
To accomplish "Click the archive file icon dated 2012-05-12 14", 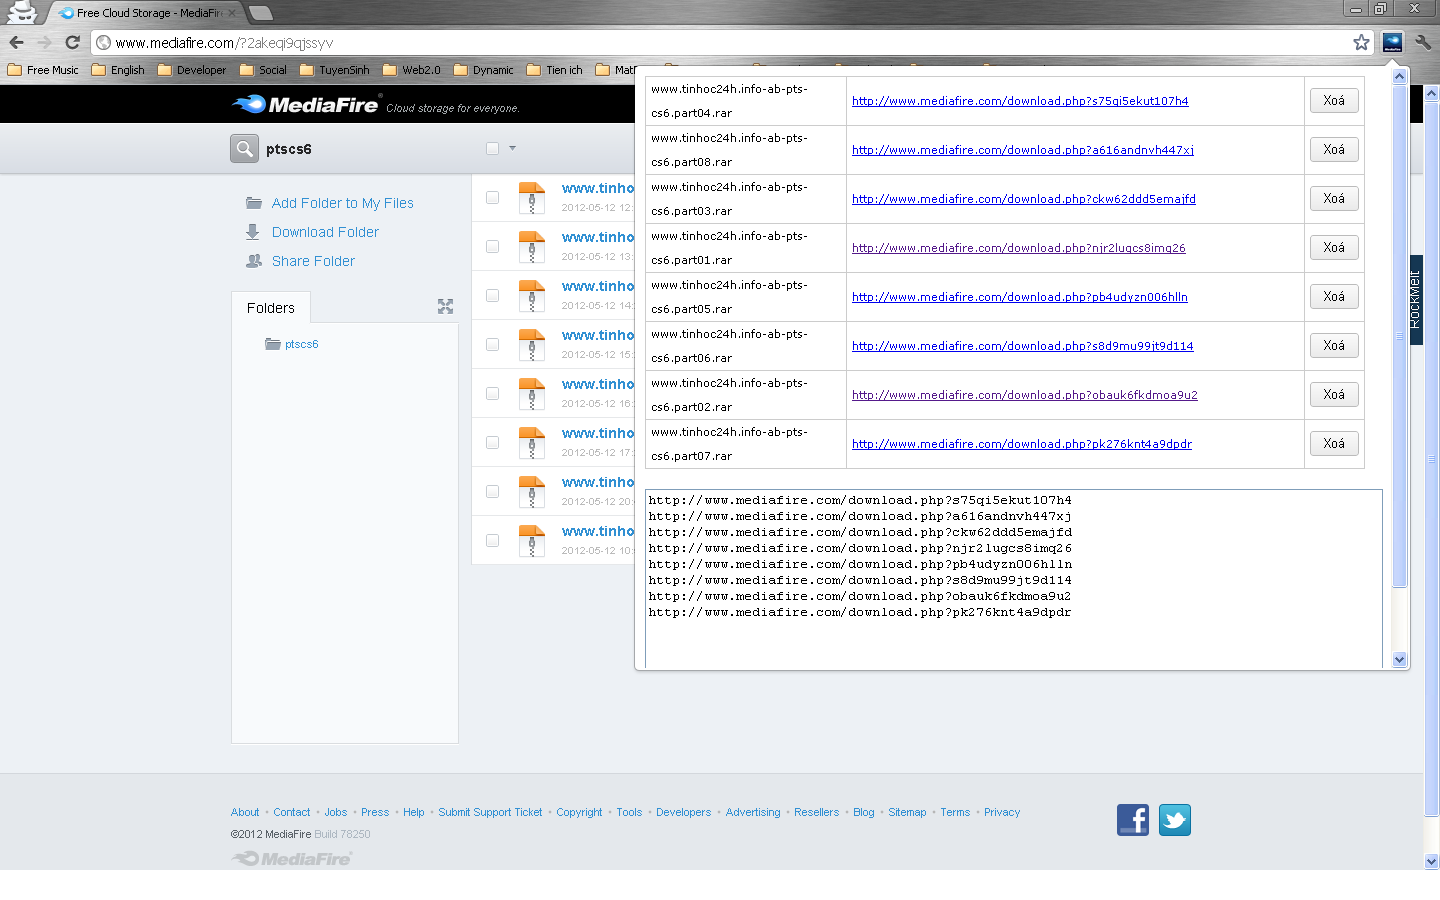I will (532, 295).
